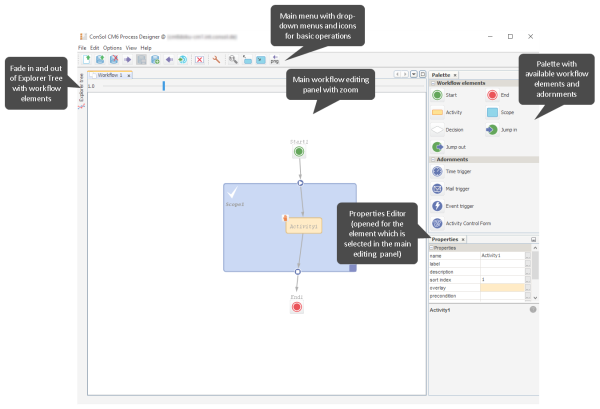
Task: Click the red X delete toolbar icon
Action: 199,60
